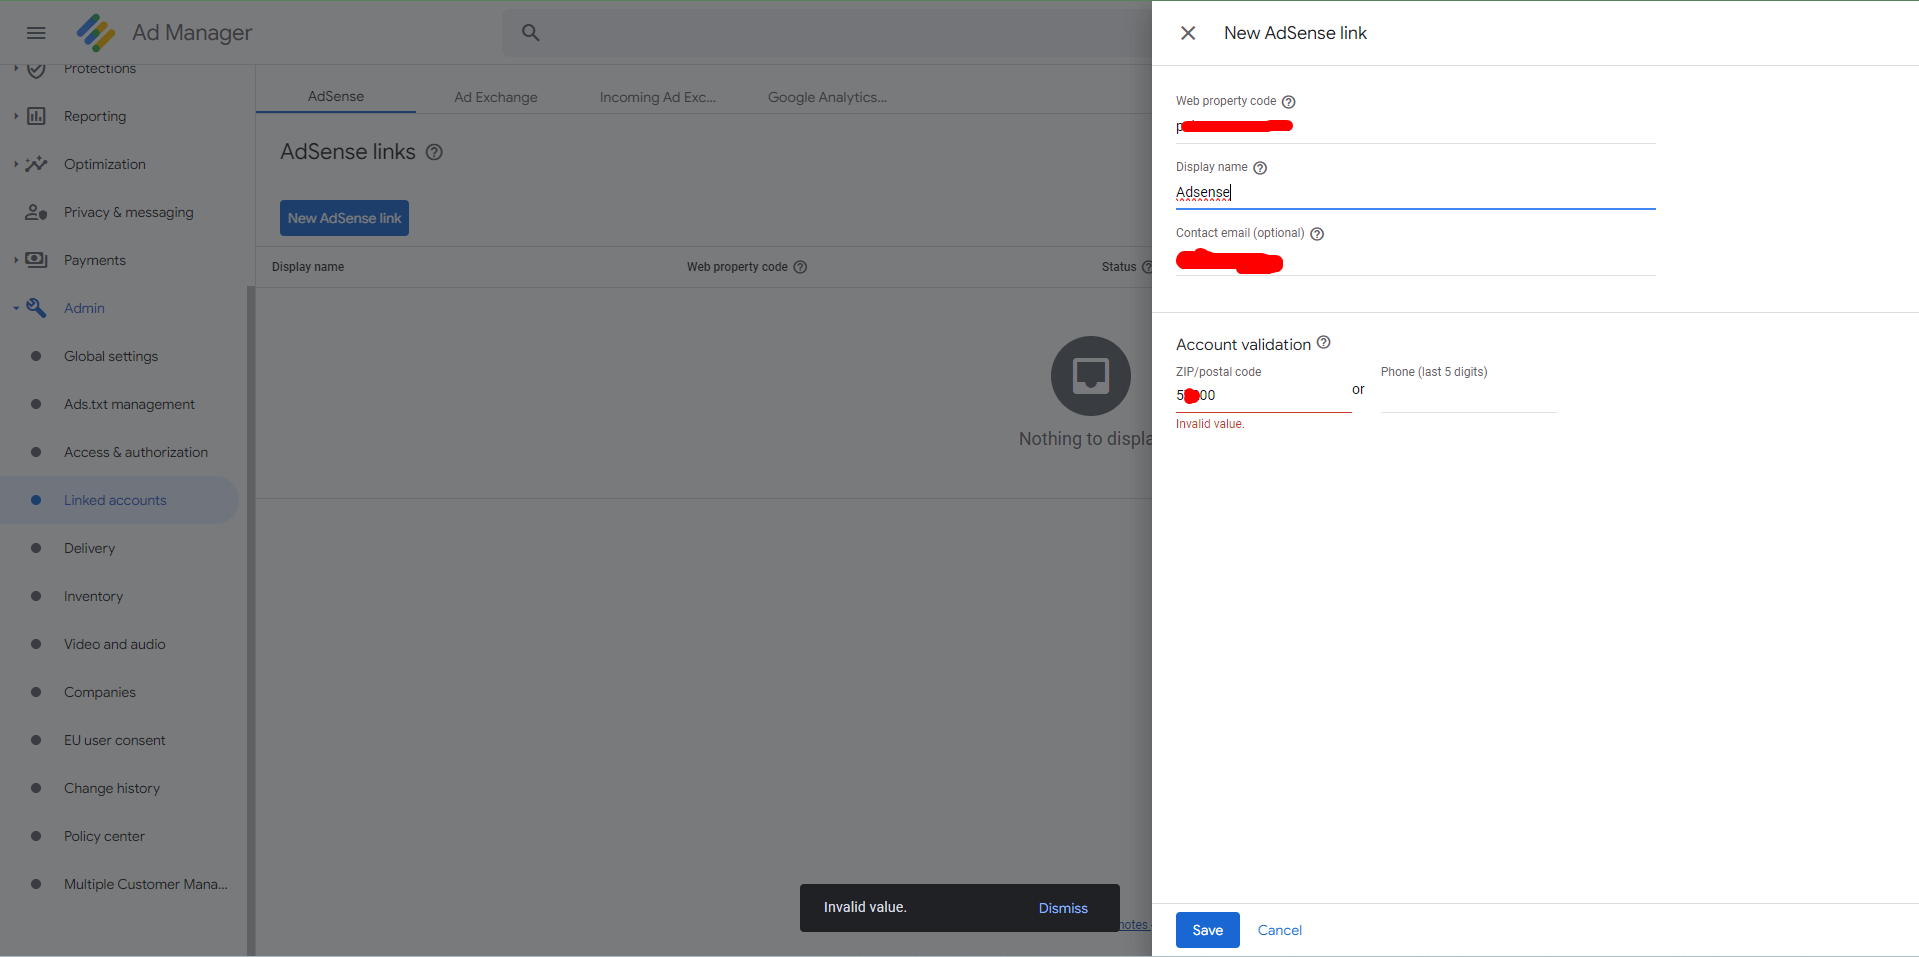Expand the Protections section arrow

16,69
